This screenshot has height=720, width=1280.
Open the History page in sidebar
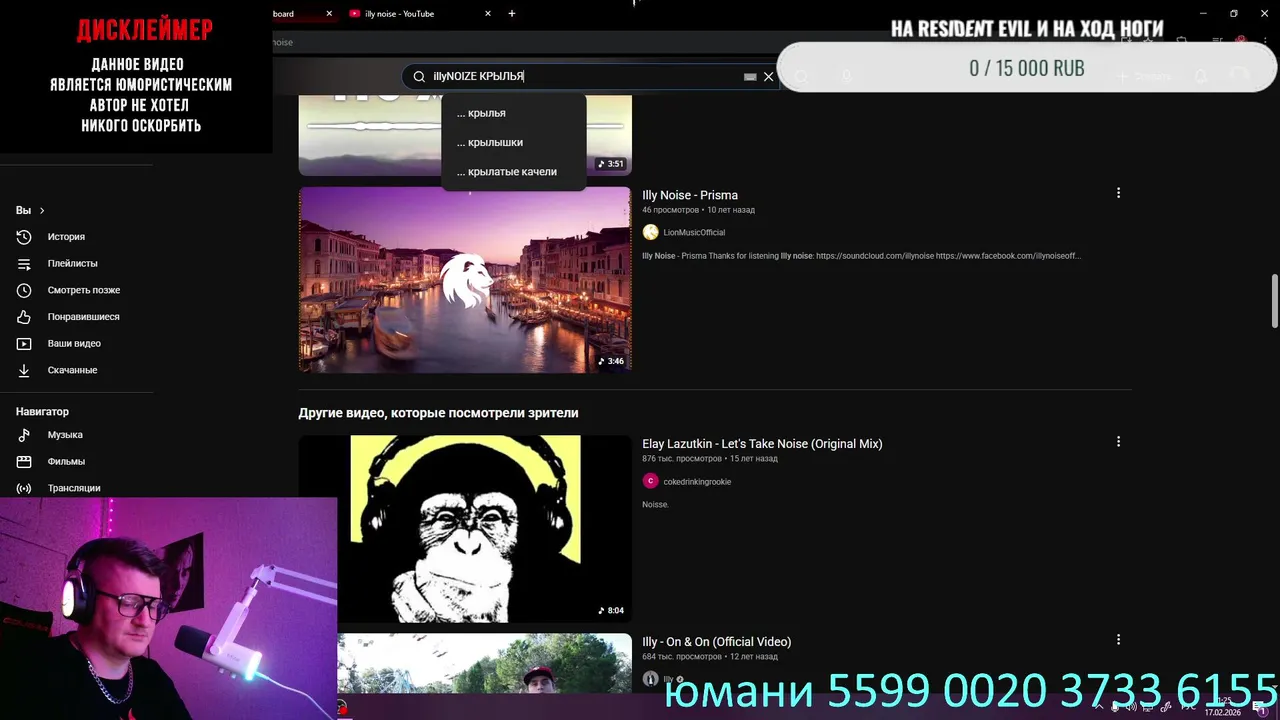point(66,237)
